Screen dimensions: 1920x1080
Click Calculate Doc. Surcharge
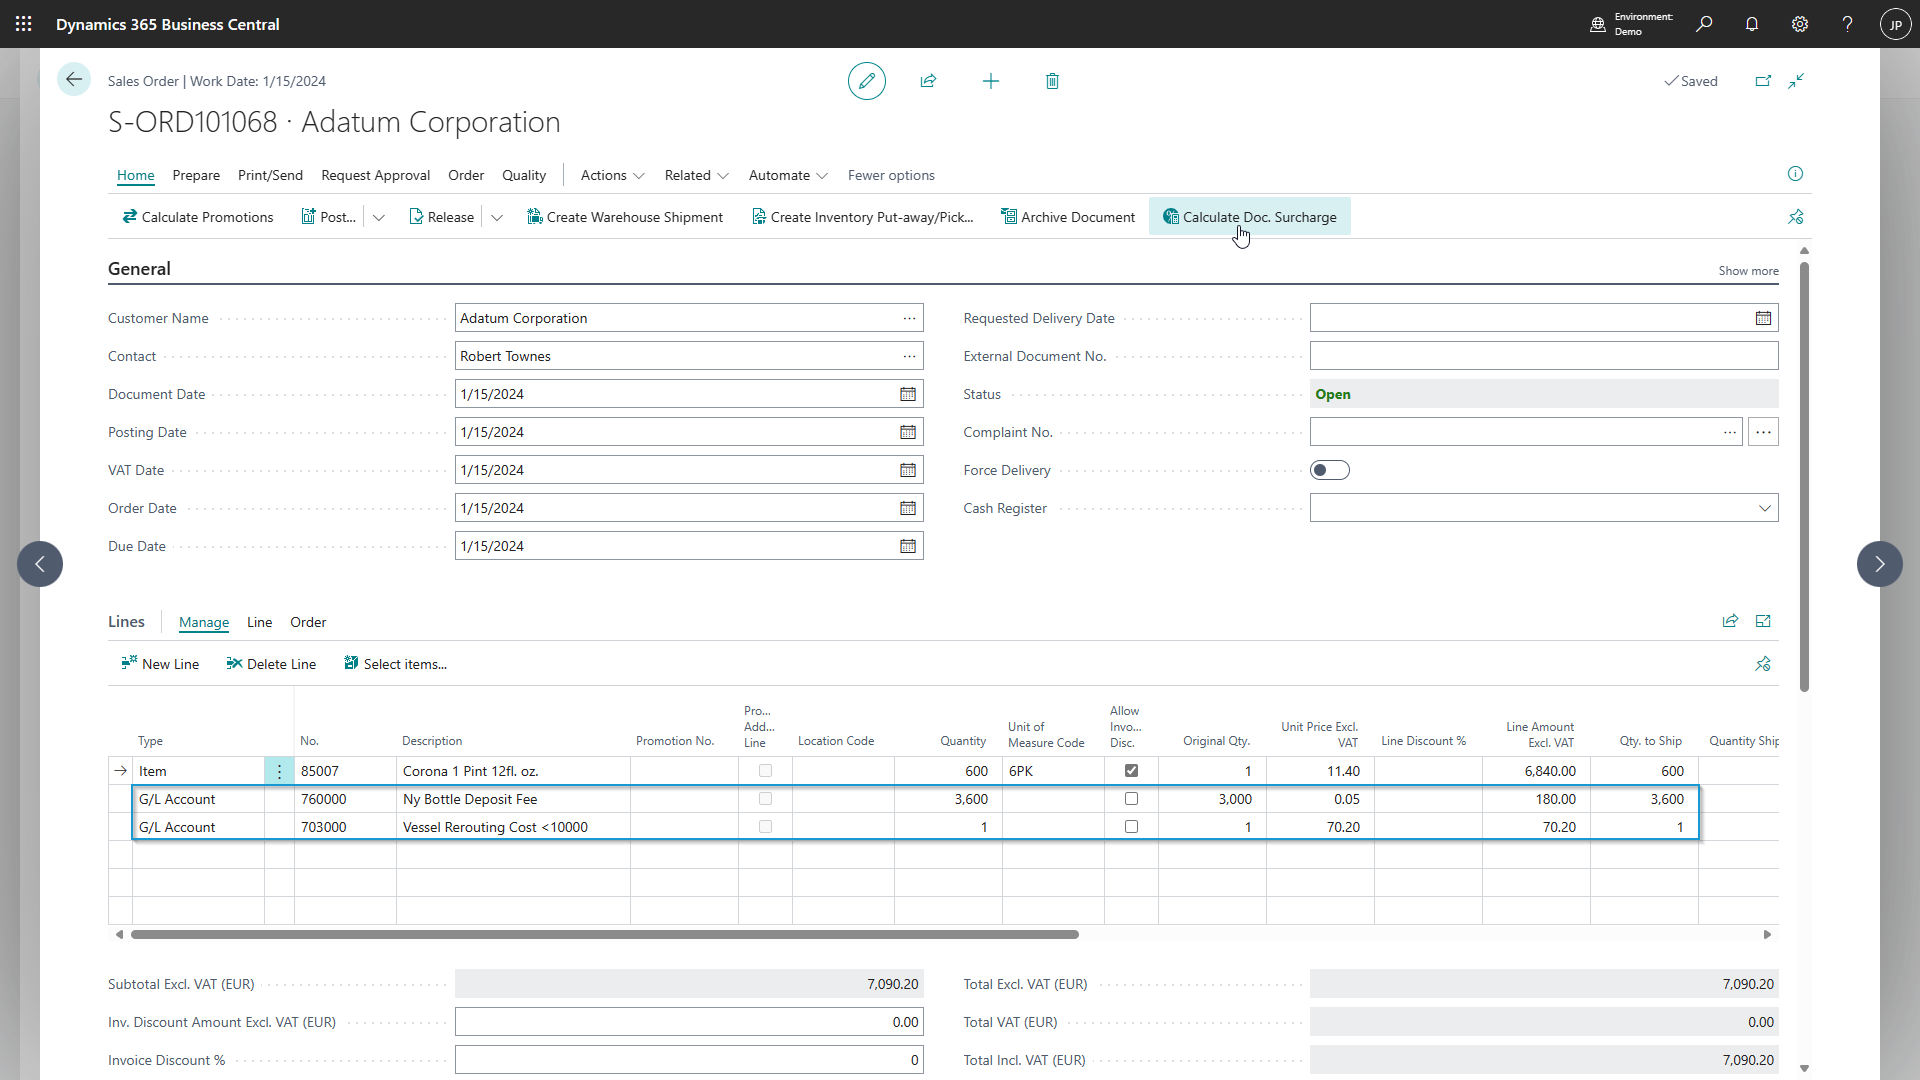(1250, 217)
